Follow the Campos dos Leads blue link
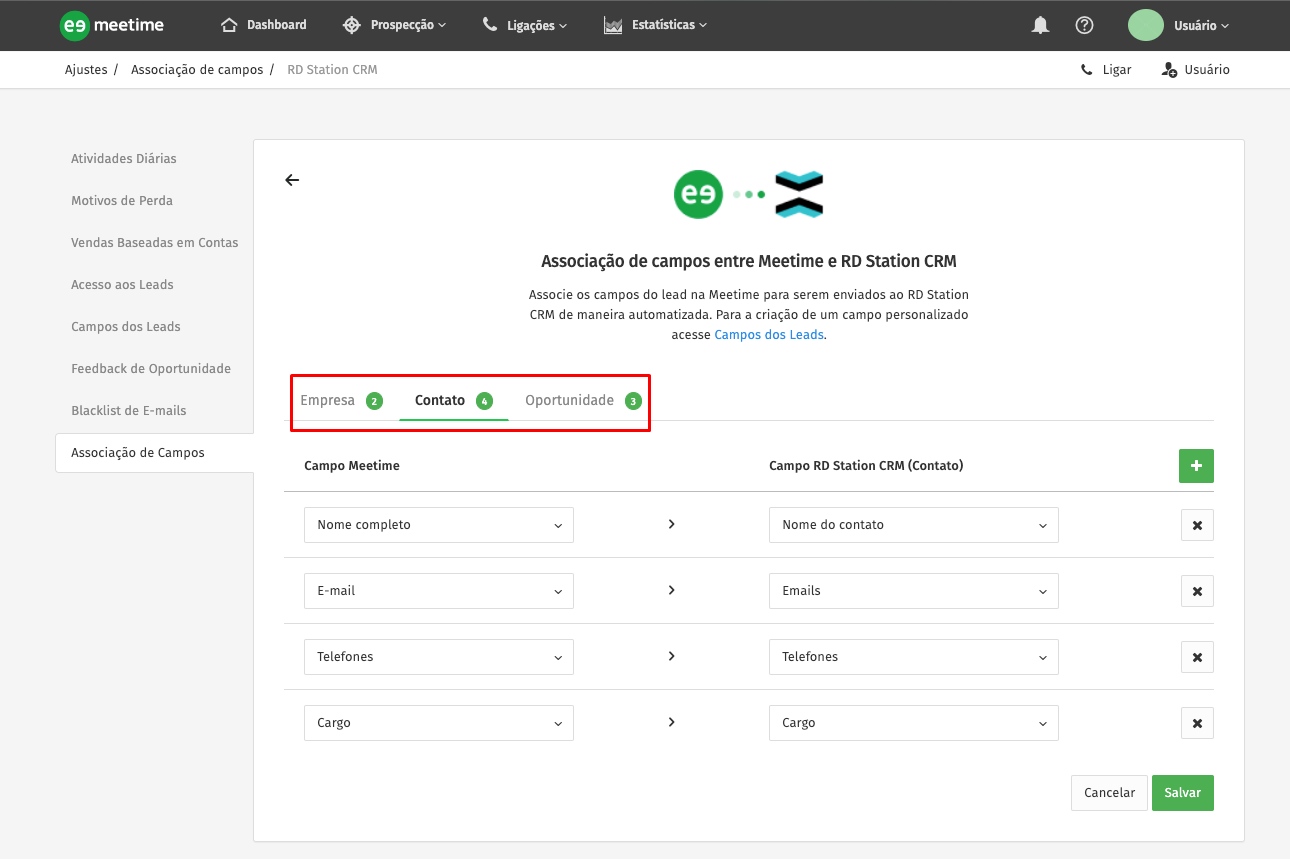This screenshot has height=859, width=1290. (769, 335)
